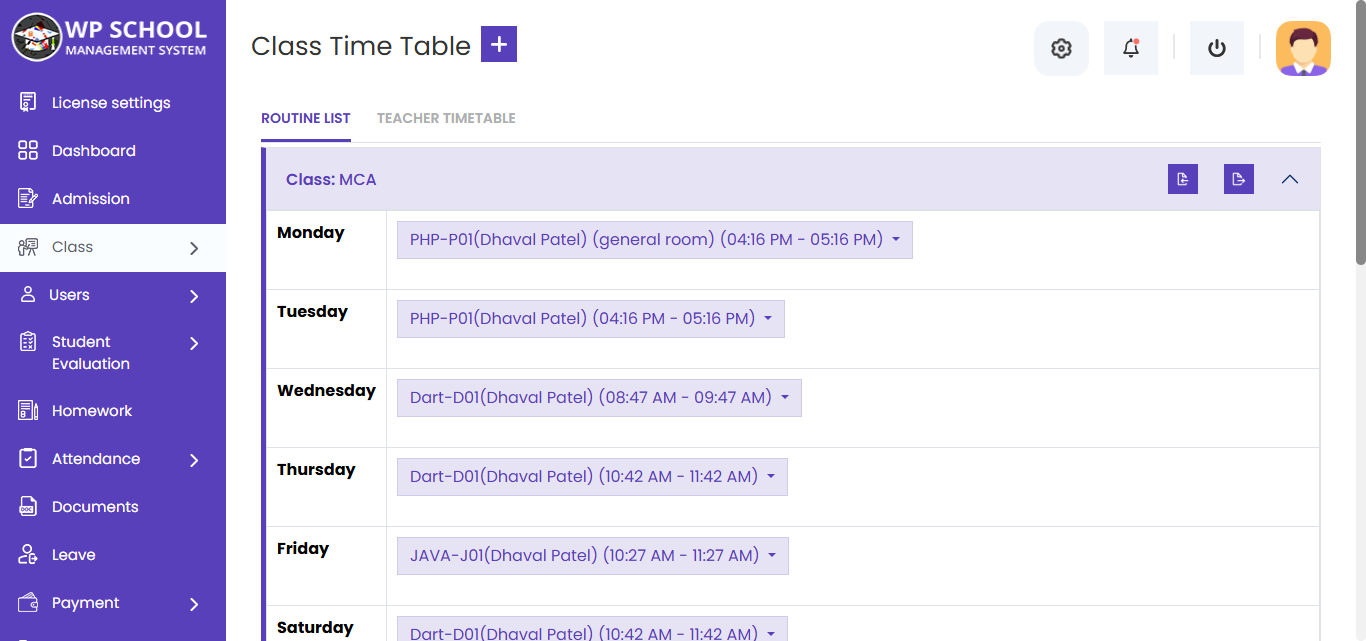The width and height of the screenshot is (1366, 641).
Task: Open Friday JAVA-J01 routine dropdown
Action: click(x=593, y=556)
